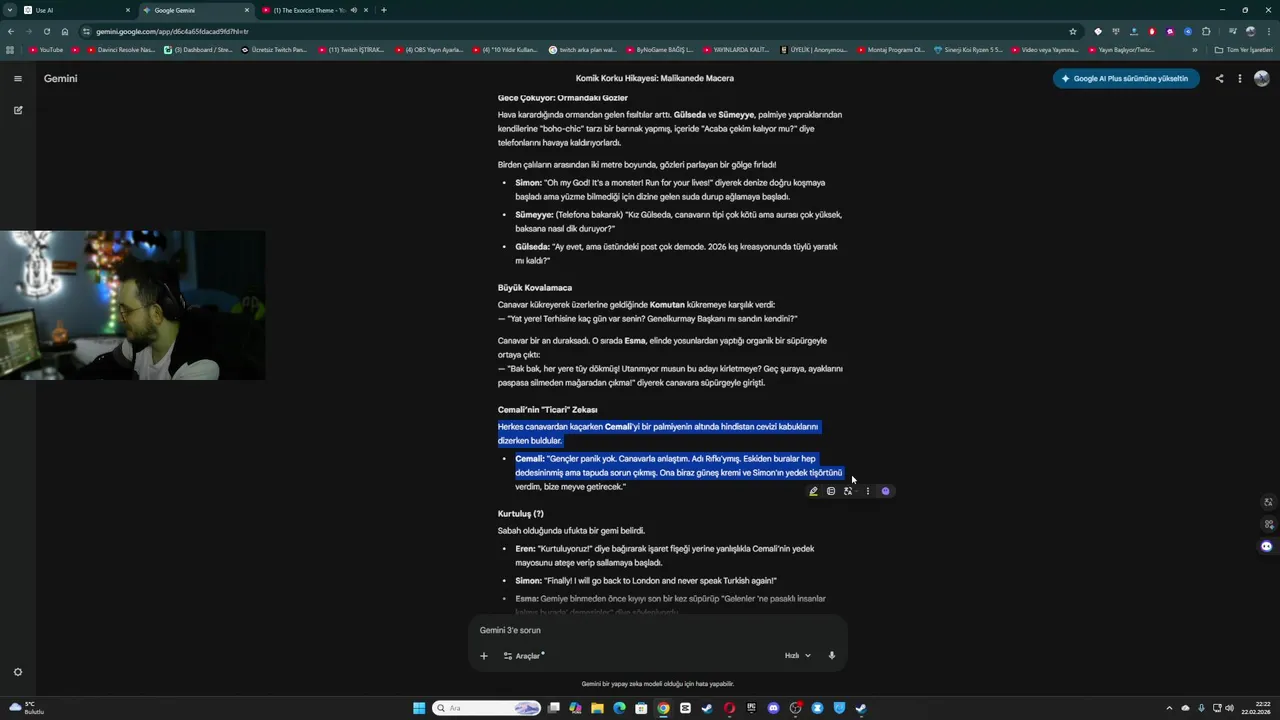Click the Gemini 3'e sorun prompt field
The width and height of the screenshot is (1280, 720).
pos(657,630)
